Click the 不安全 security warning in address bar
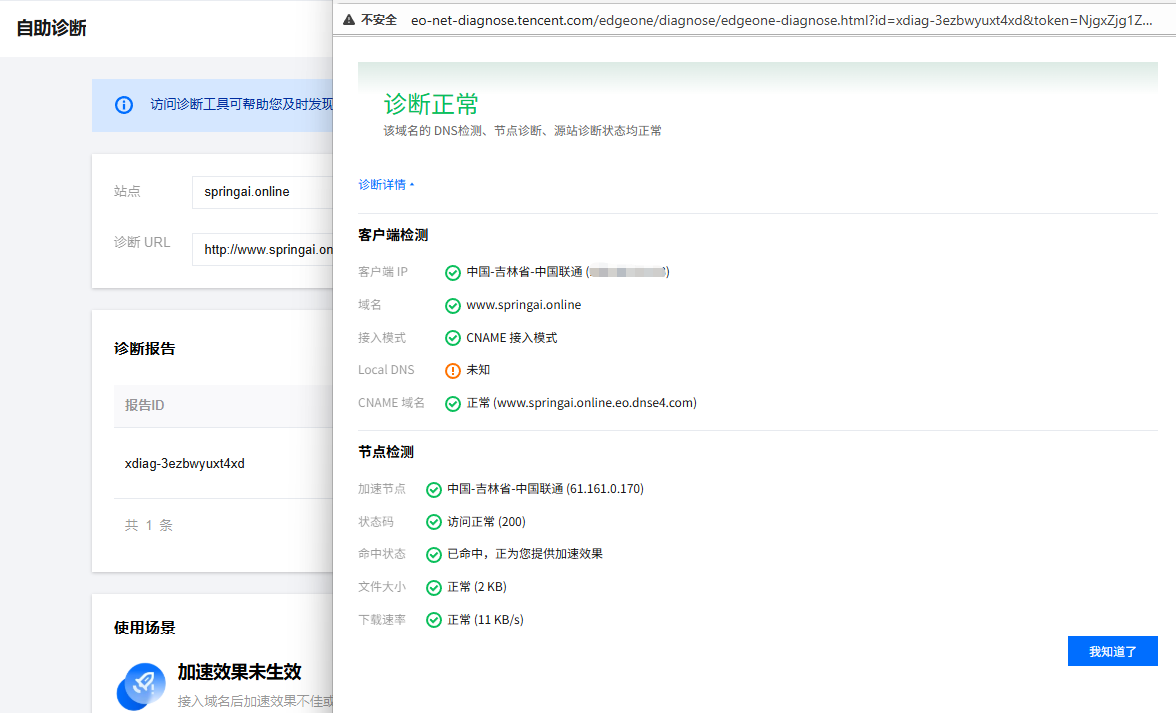Viewport: 1176px width, 713px height. [370, 20]
